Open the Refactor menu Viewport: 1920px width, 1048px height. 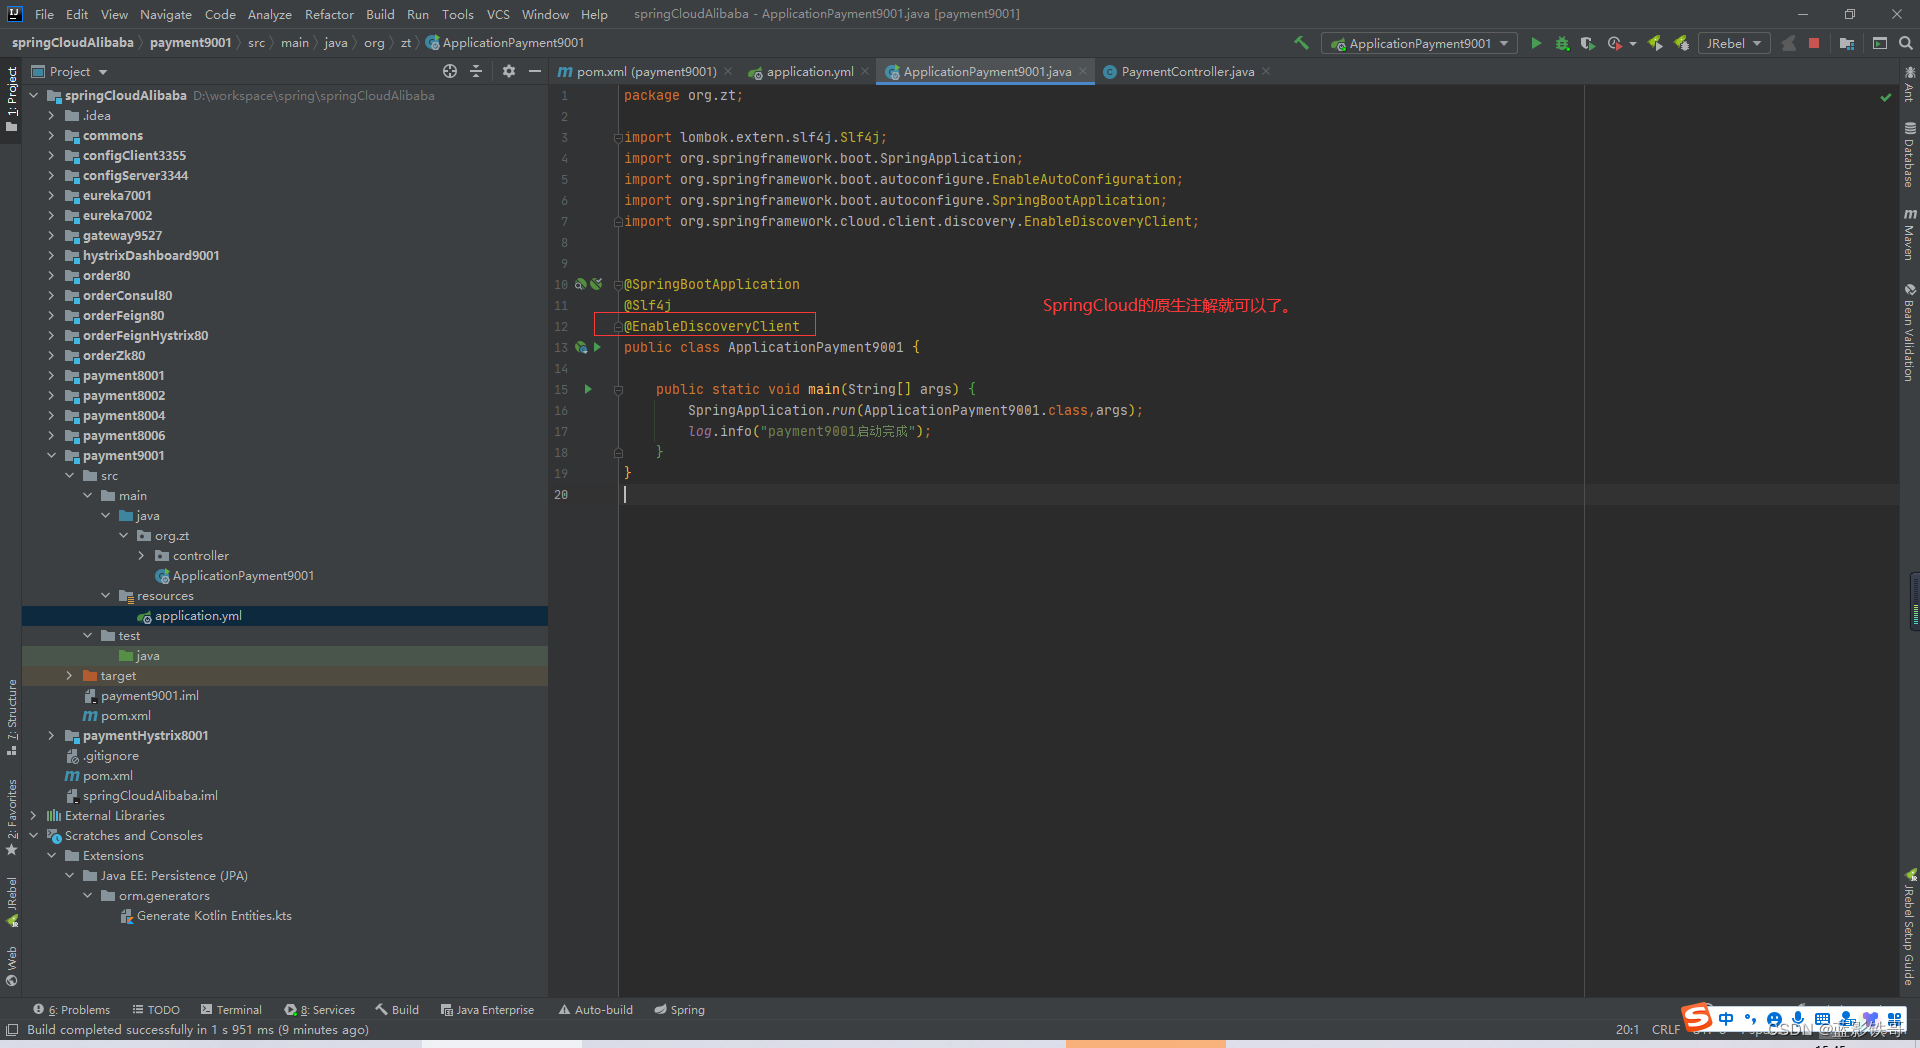click(x=329, y=14)
